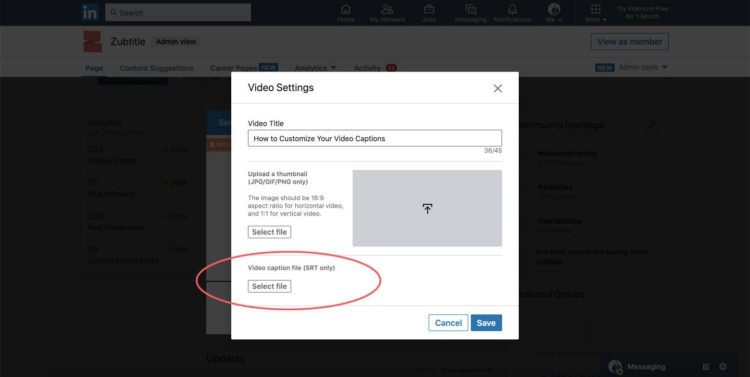750x377 pixels.
Task: Click the LinkedIn logo icon
Action: coord(90,12)
